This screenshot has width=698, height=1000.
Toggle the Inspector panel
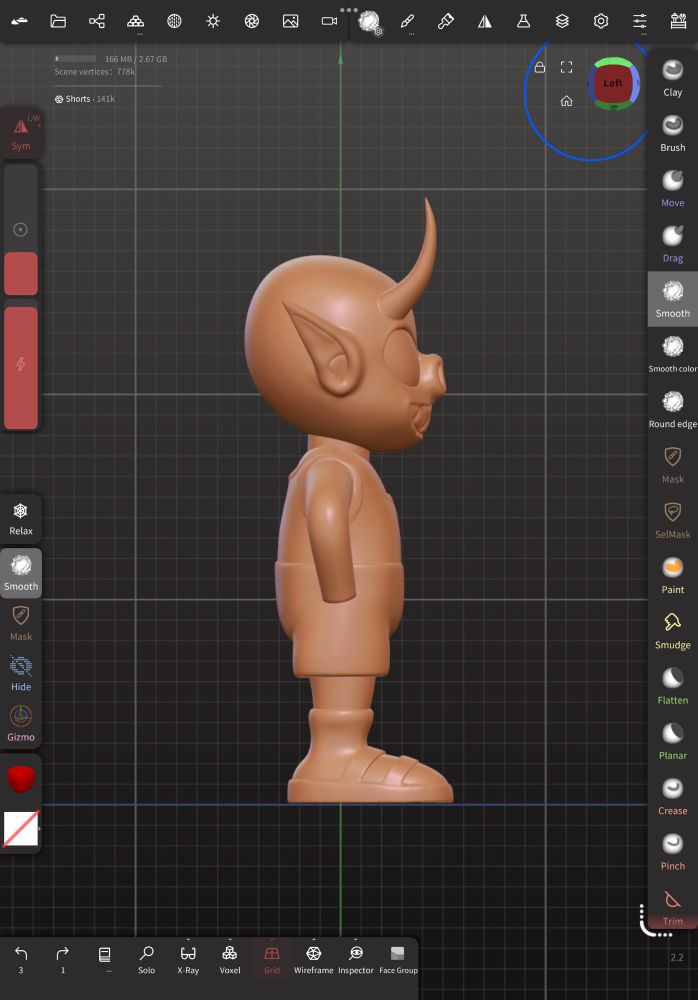[x=355, y=959]
